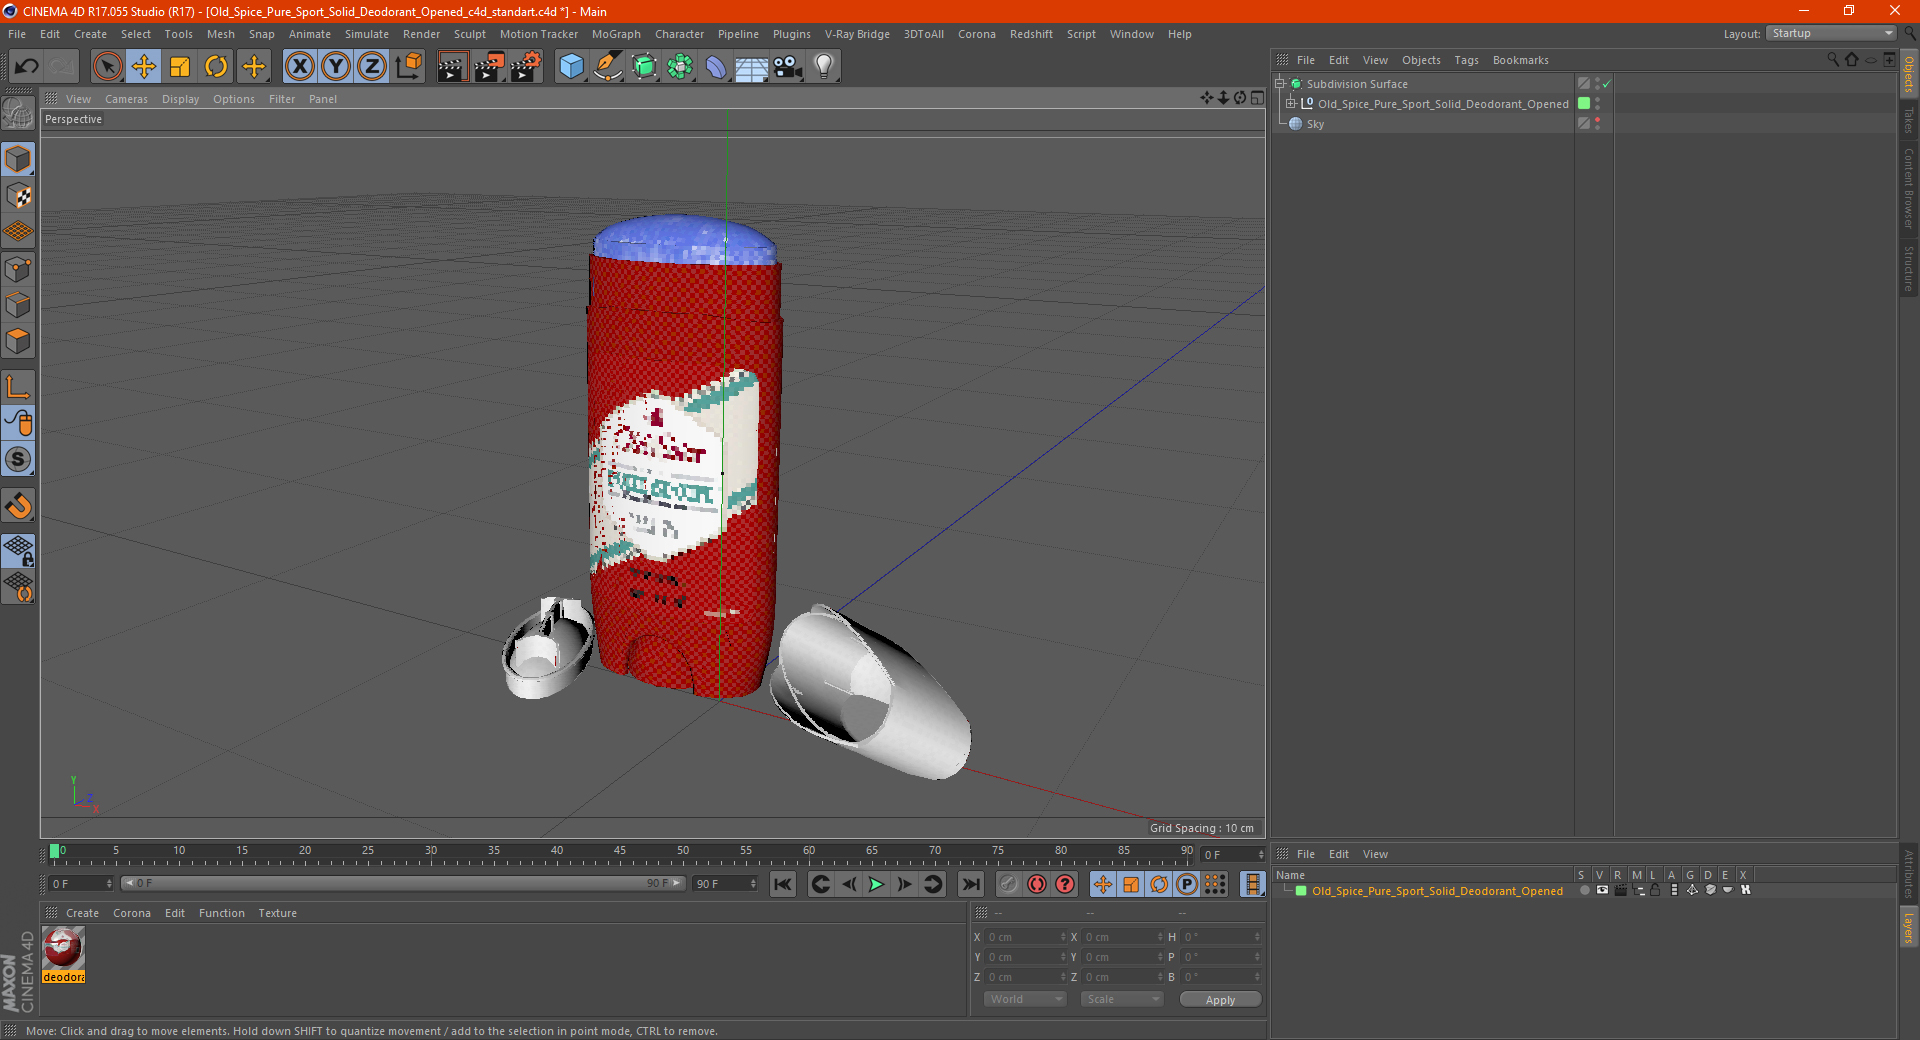Activate the Move tool

pos(144,67)
